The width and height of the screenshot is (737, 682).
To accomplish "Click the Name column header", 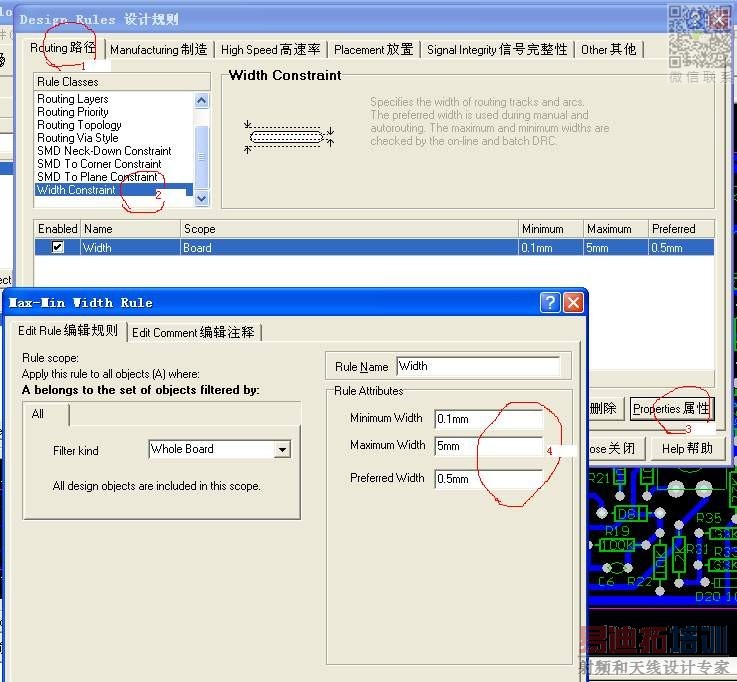I will click(130, 229).
